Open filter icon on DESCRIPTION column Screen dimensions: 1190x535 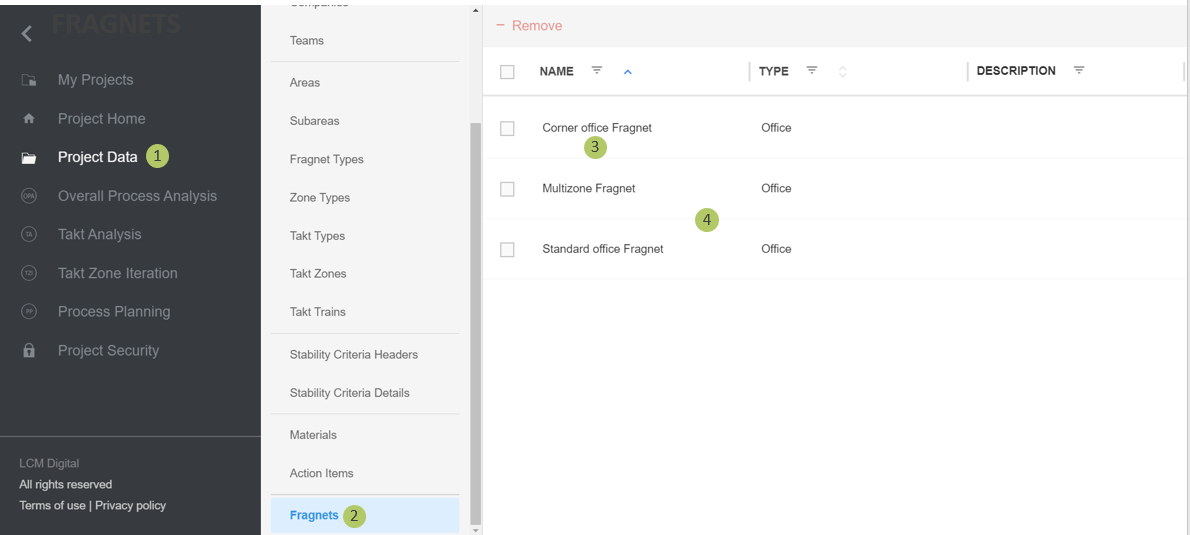pos(1079,71)
